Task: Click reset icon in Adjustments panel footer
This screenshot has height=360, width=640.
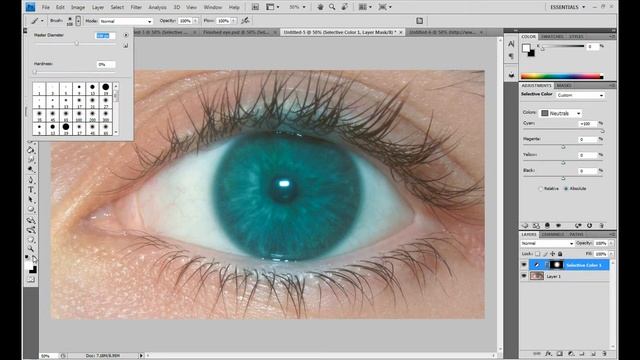Action: [x=589, y=225]
